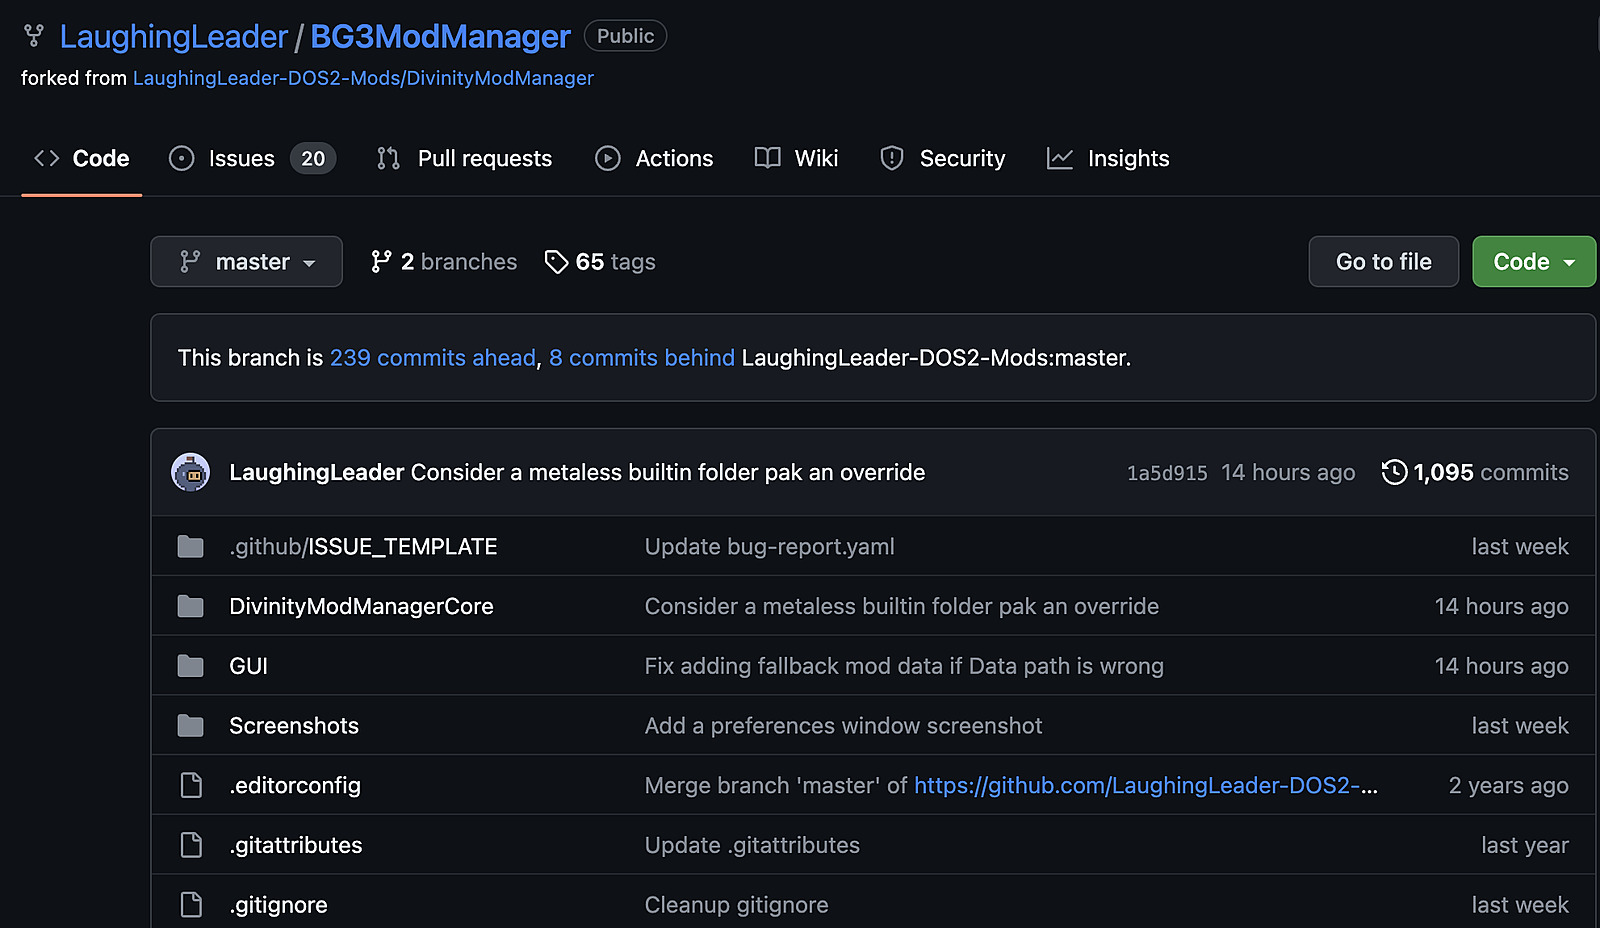
Task: Open the DivinityModManagerCore folder
Action: click(x=361, y=607)
